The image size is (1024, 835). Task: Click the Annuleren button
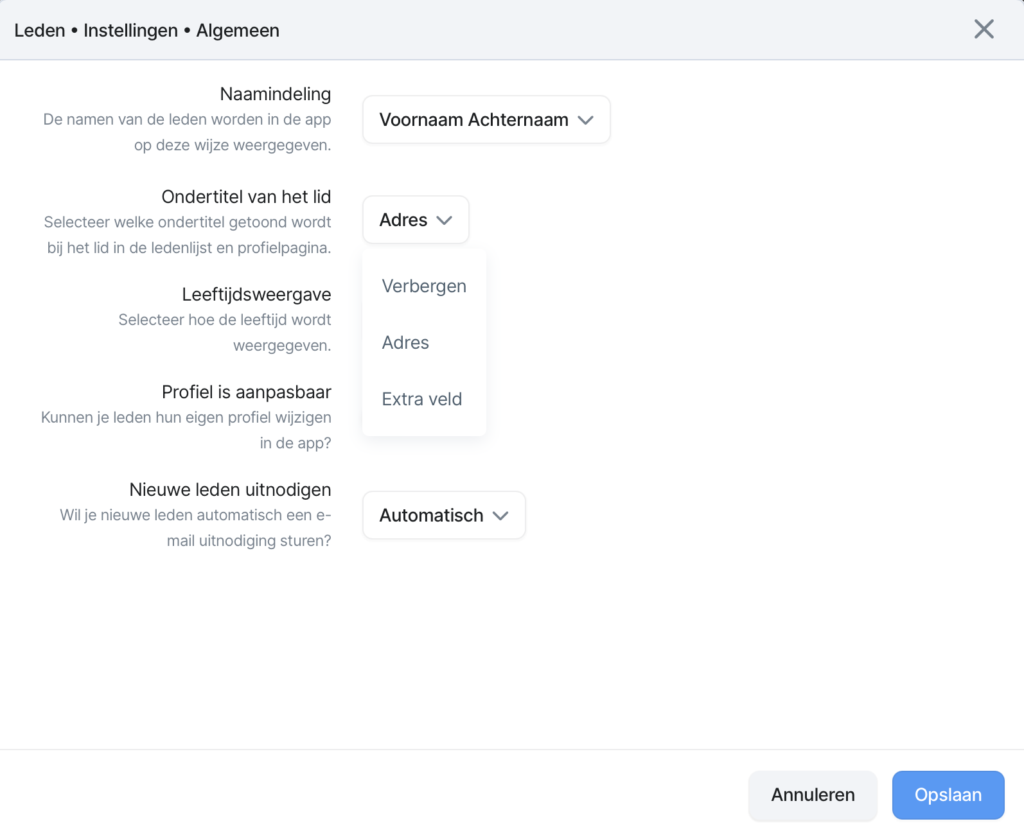coord(812,795)
